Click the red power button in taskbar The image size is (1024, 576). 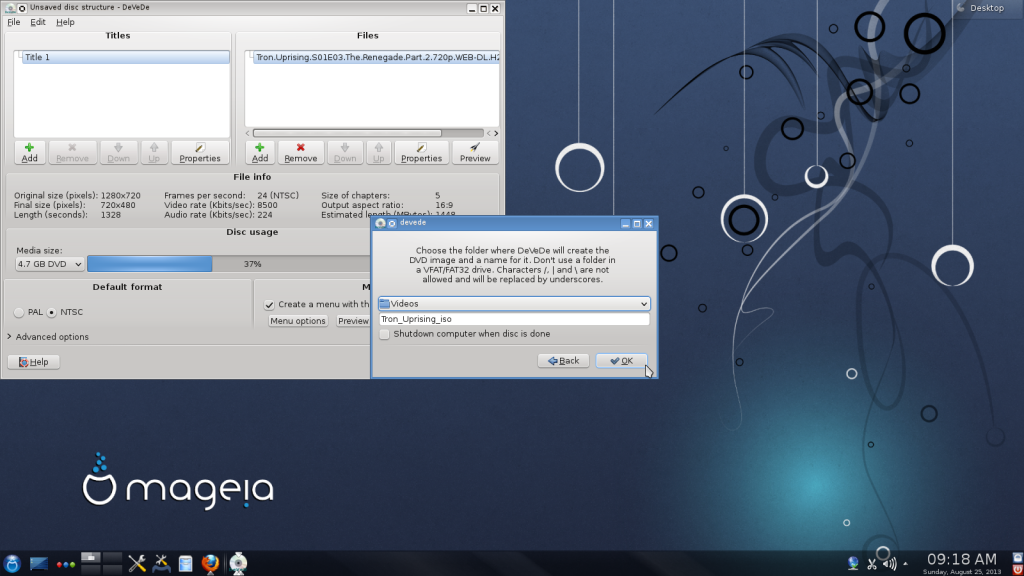point(1017,569)
